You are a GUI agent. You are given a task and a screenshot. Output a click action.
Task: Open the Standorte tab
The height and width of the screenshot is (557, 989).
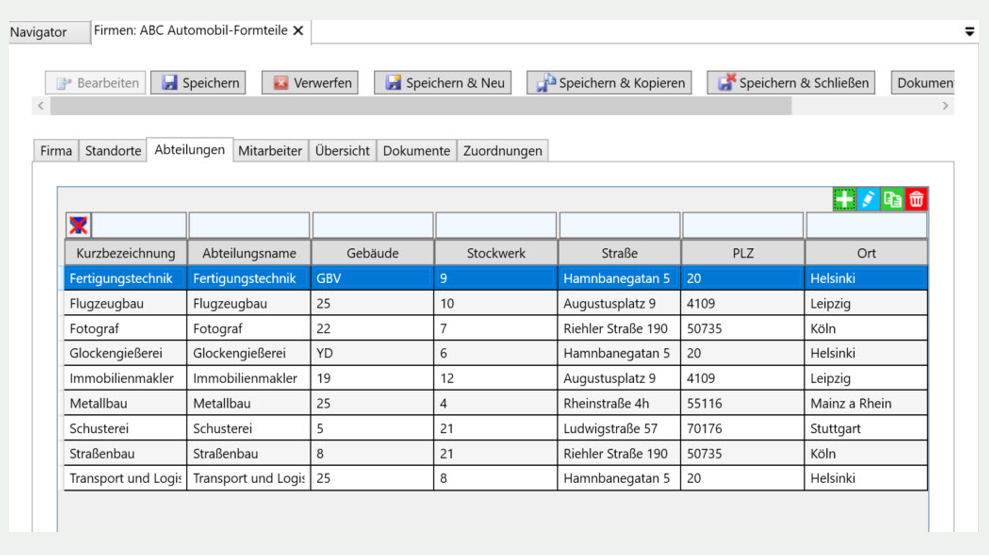point(113,151)
